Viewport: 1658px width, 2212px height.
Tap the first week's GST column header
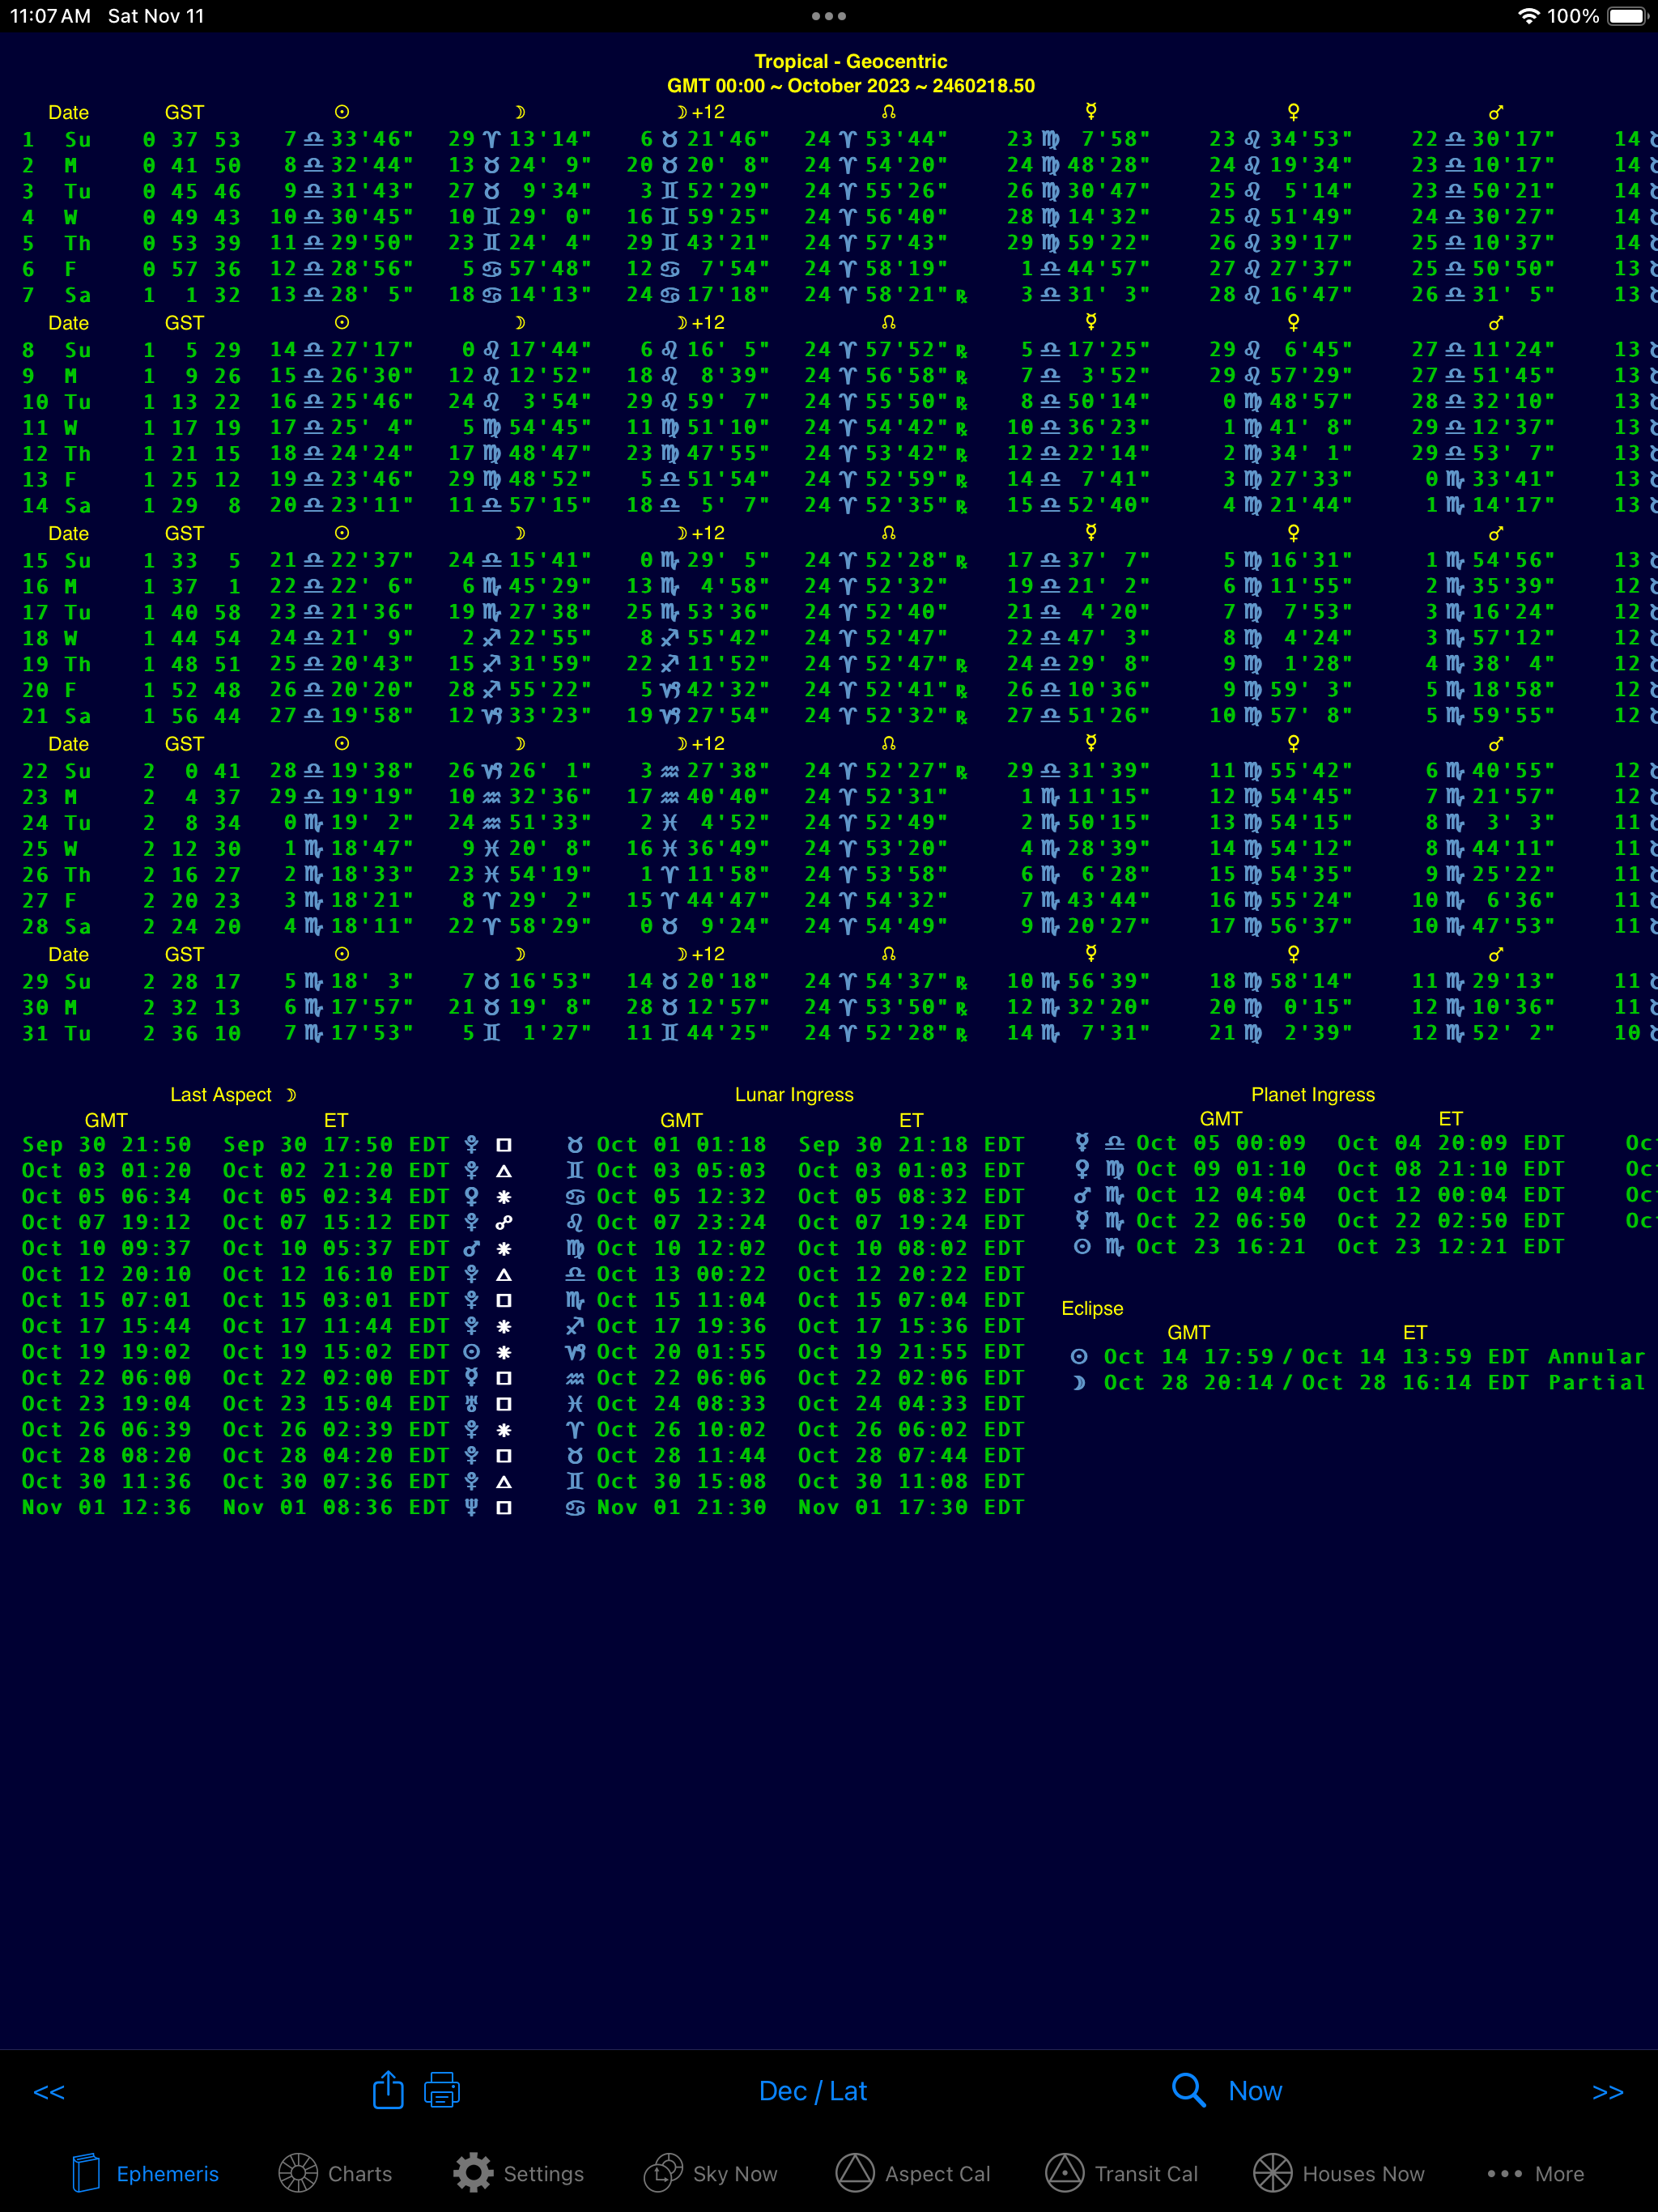click(184, 113)
